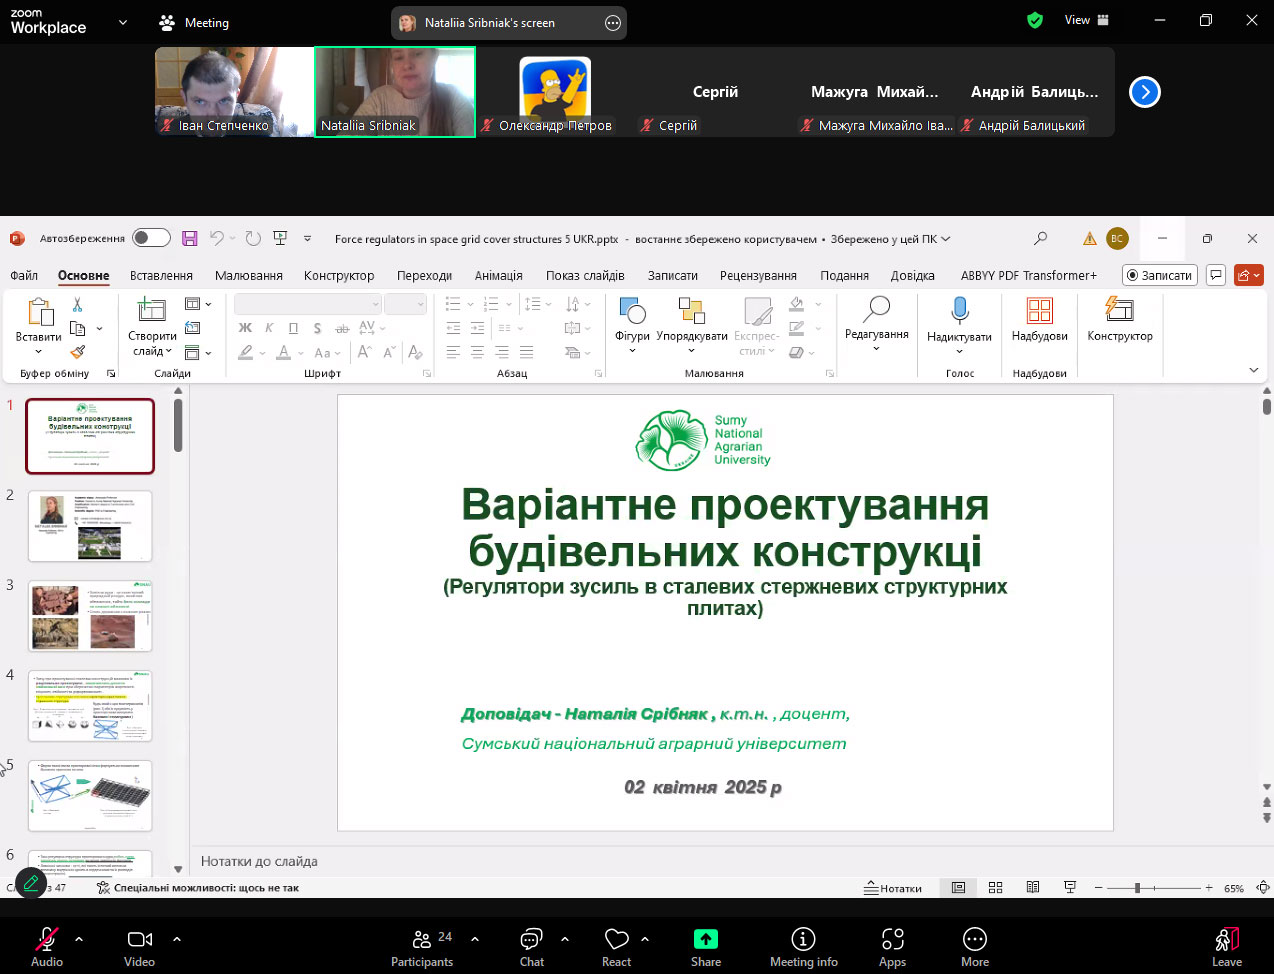The height and width of the screenshot is (974, 1274).
Task: Click the green Share screen icon
Action: click(x=705, y=939)
